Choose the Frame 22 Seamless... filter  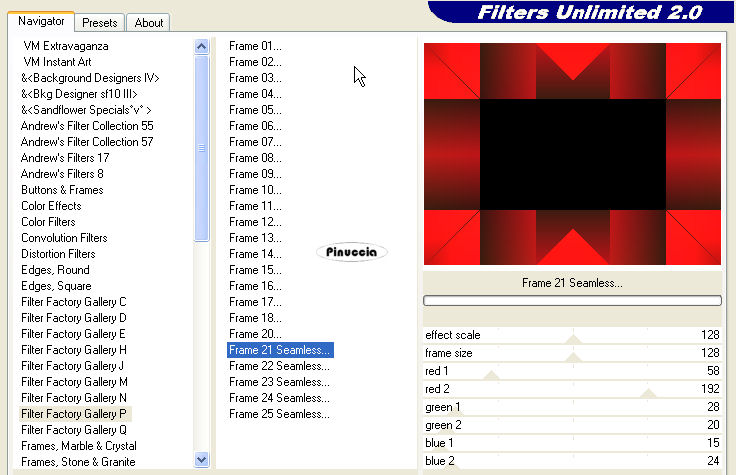[279, 366]
